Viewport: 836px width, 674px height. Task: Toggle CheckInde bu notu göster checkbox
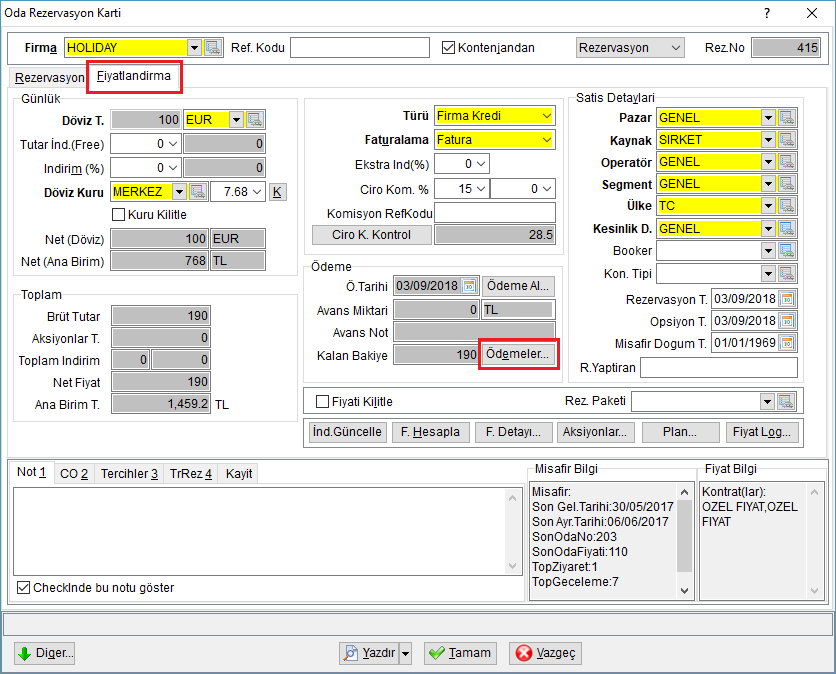(x=23, y=588)
